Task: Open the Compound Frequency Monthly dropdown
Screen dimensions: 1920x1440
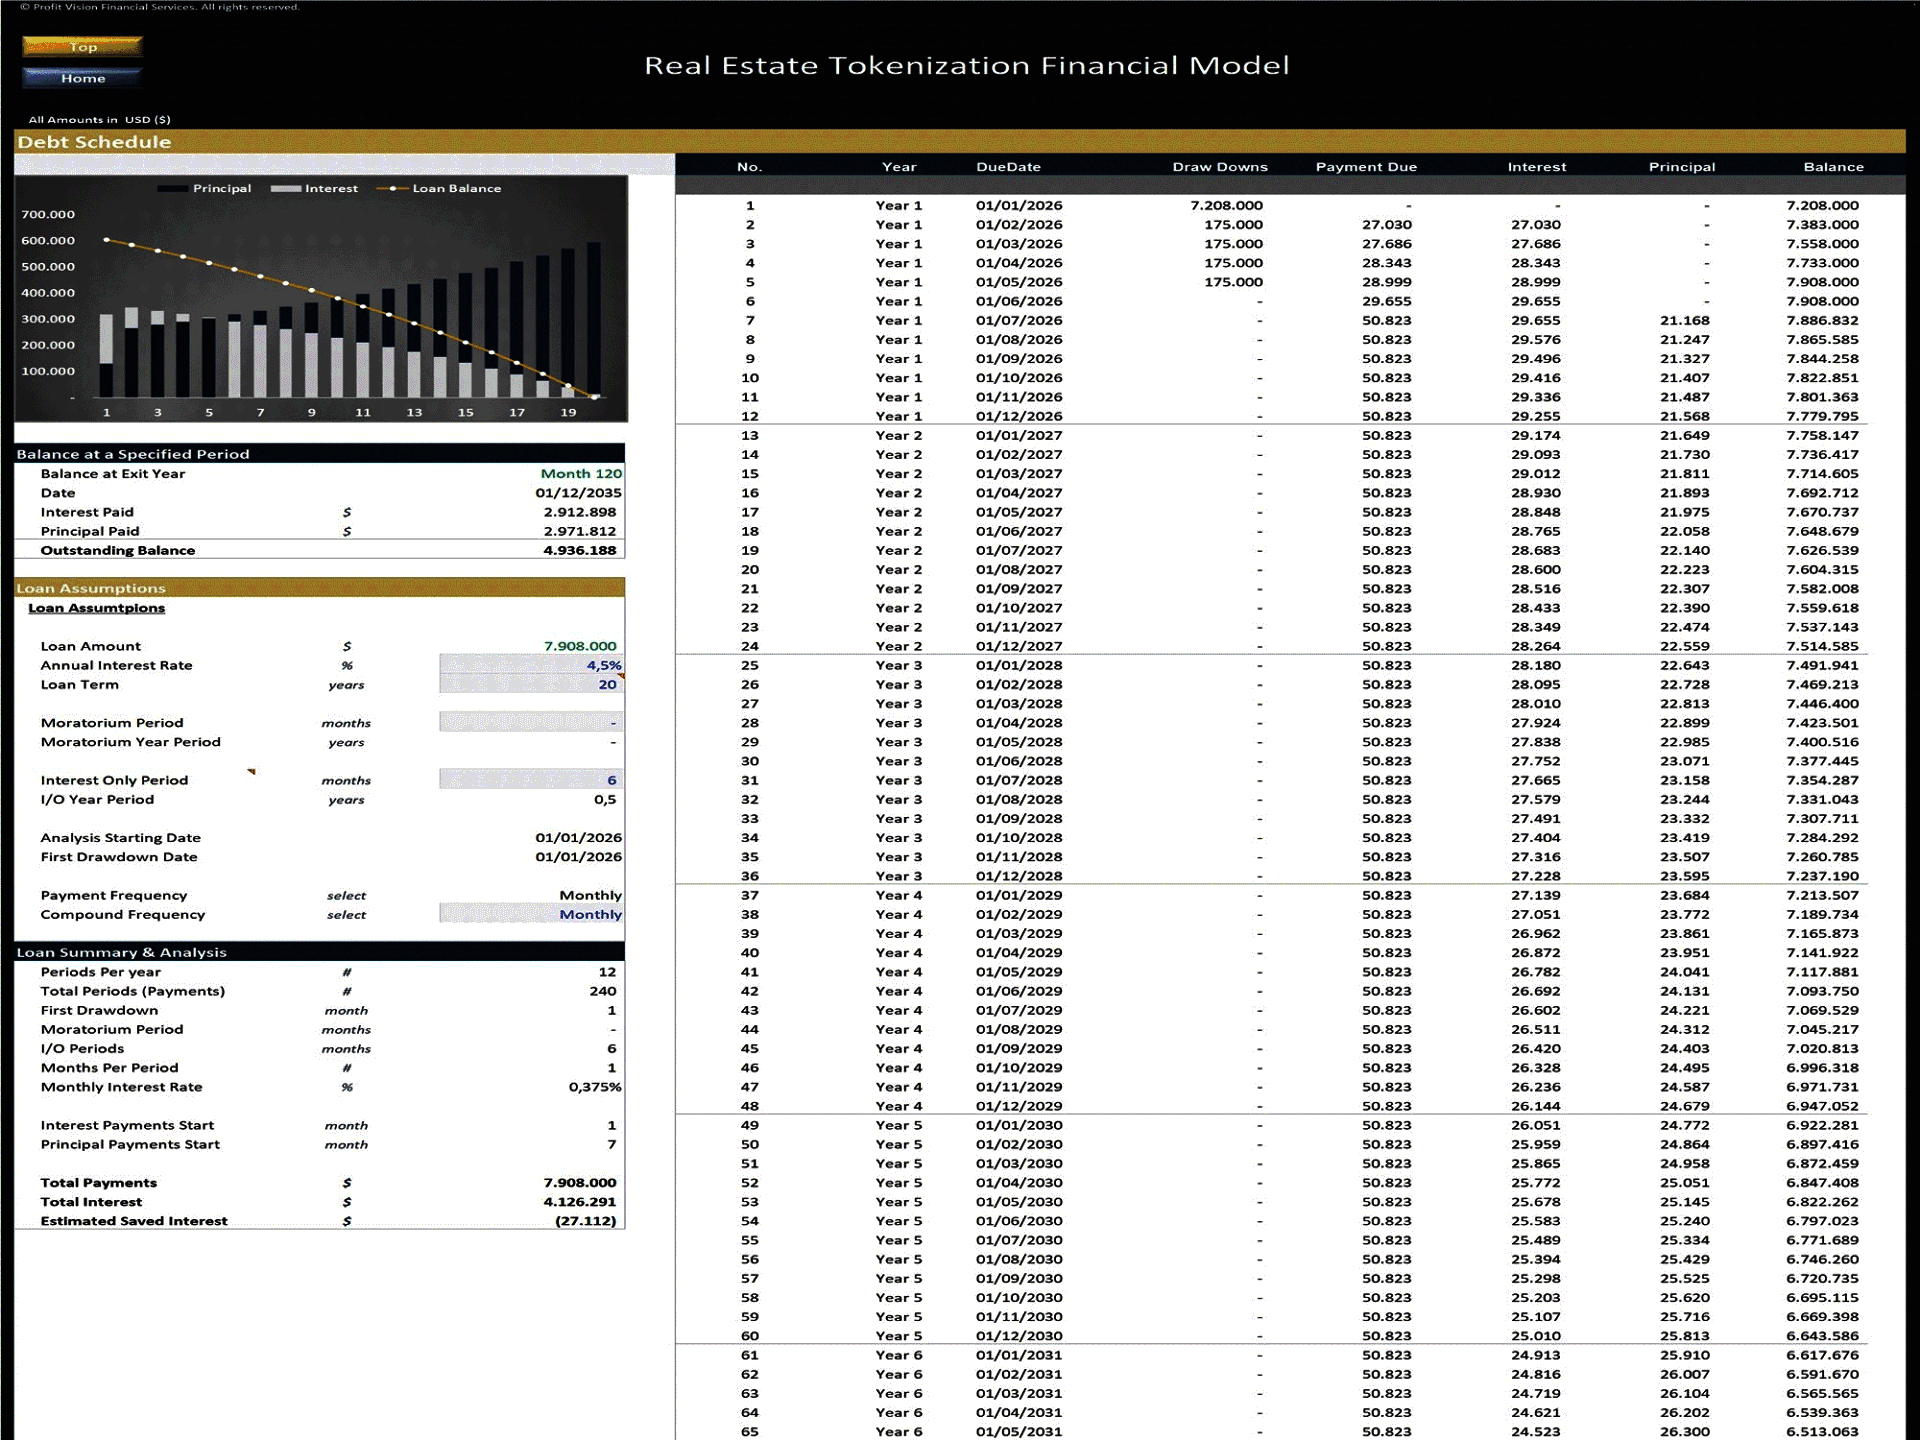Action: tap(531, 914)
